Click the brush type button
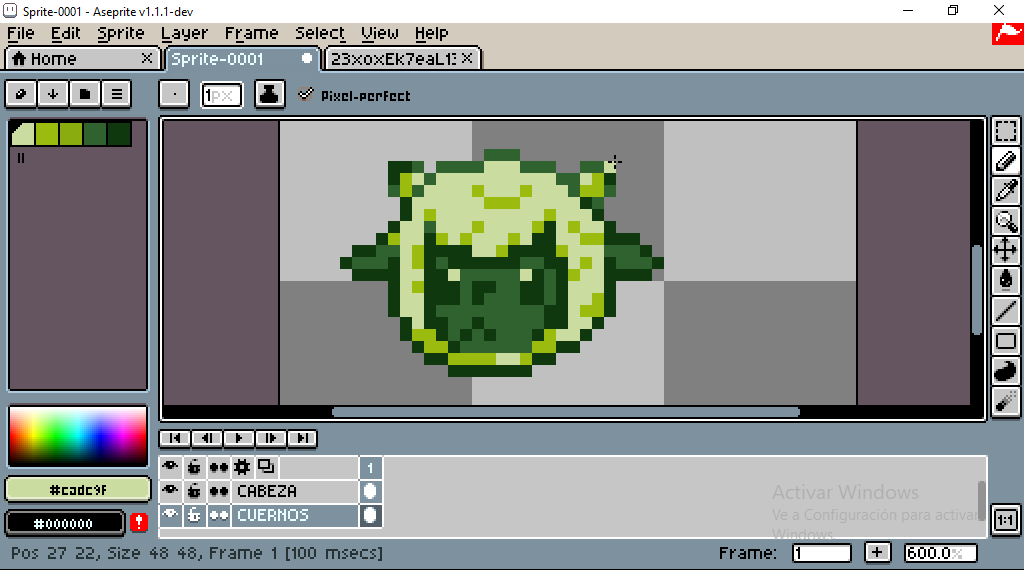The image size is (1024, 570). pos(174,95)
